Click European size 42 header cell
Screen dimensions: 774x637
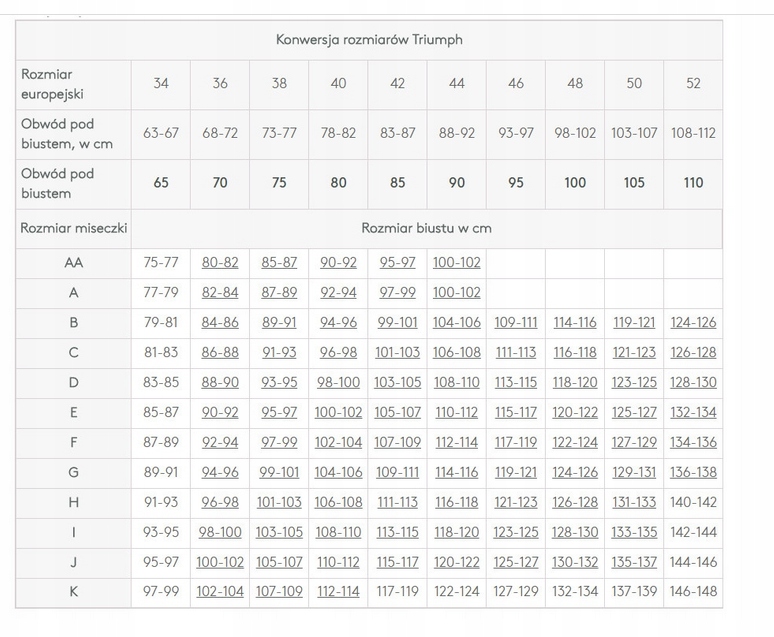(397, 83)
